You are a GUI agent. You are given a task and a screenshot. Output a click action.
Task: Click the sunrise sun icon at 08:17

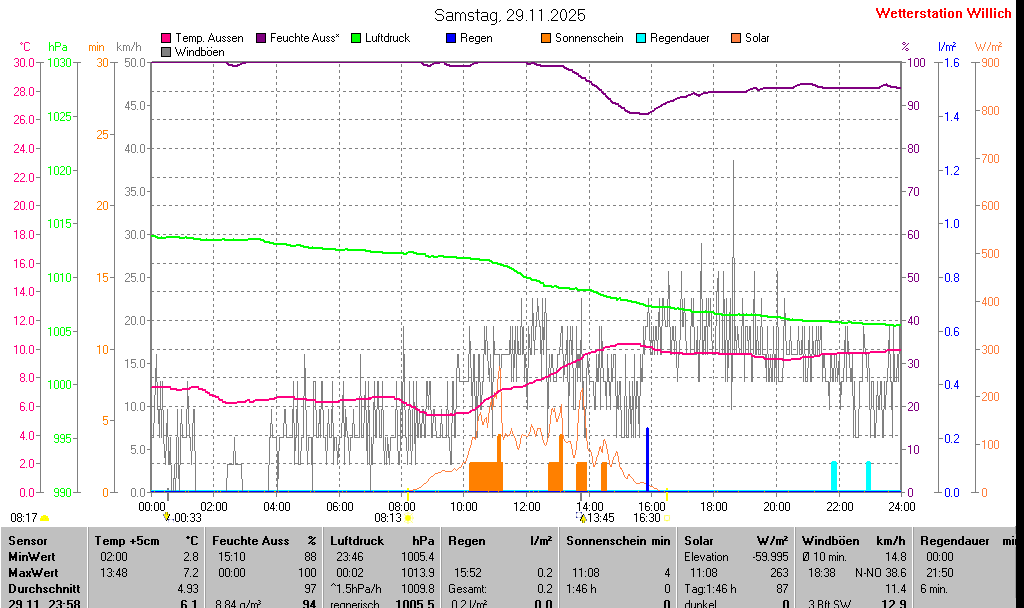(44, 518)
